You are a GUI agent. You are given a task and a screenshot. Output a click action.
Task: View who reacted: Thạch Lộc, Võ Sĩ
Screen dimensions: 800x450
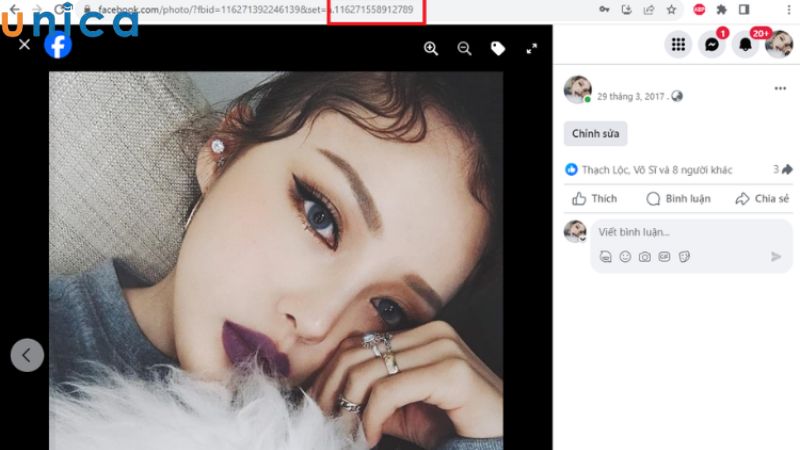(x=657, y=170)
